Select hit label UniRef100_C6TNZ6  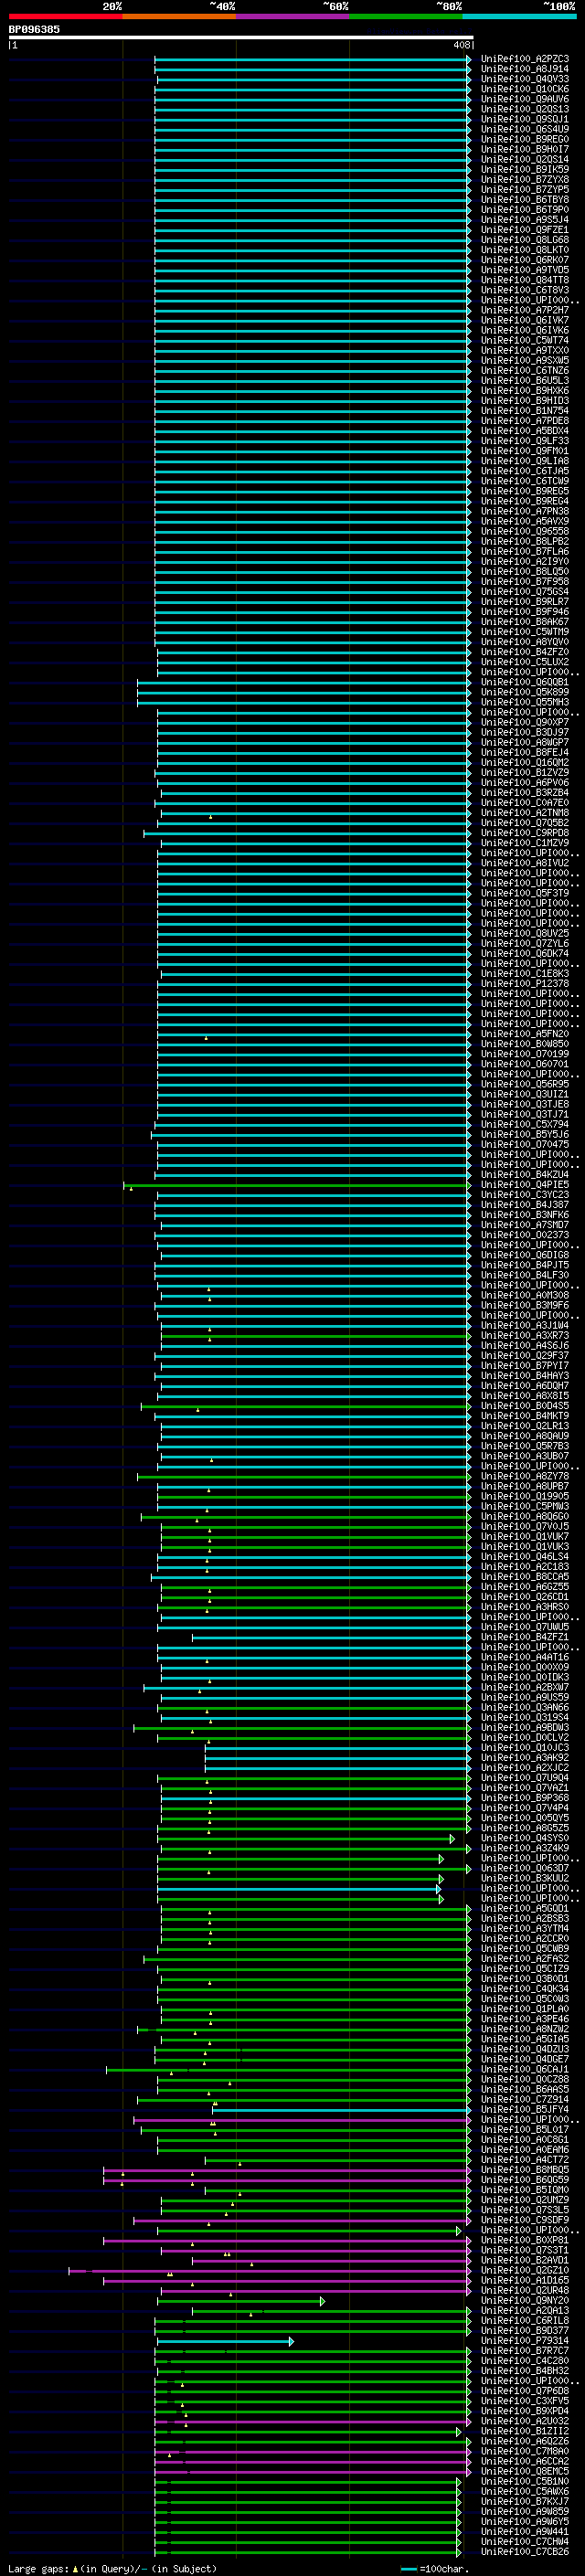pyautogui.click(x=524, y=370)
